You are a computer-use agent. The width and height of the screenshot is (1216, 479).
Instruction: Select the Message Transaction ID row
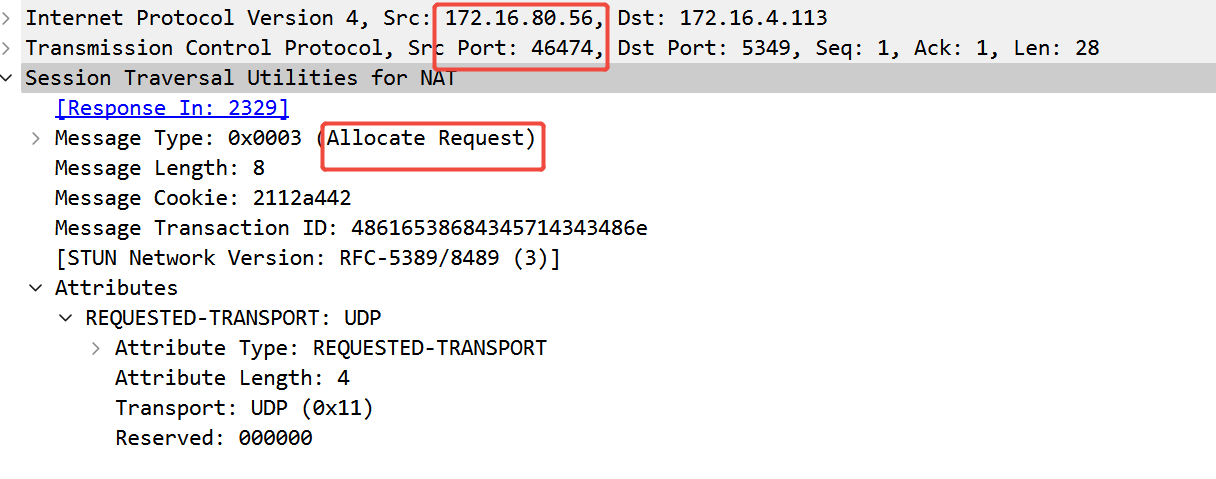point(350,228)
